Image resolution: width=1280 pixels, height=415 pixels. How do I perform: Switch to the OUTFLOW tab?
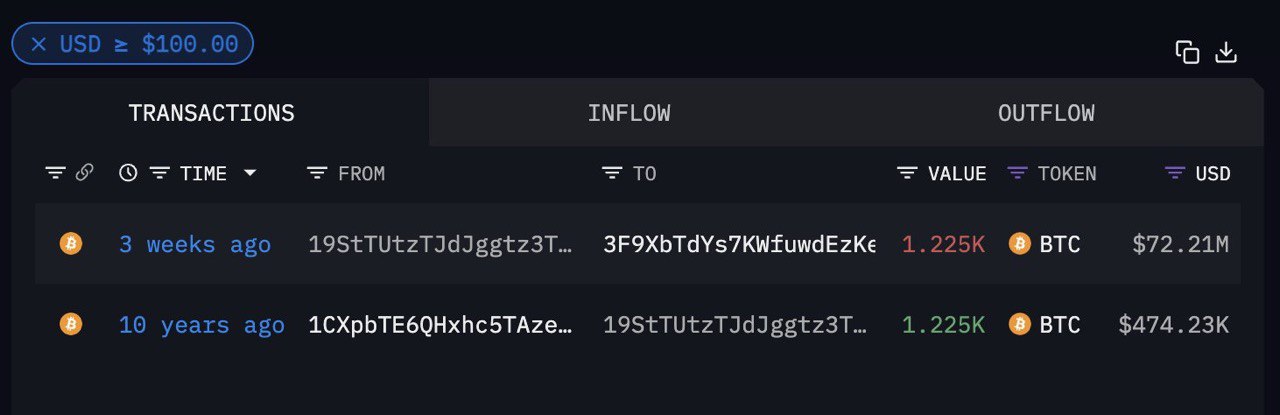[1046, 113]
